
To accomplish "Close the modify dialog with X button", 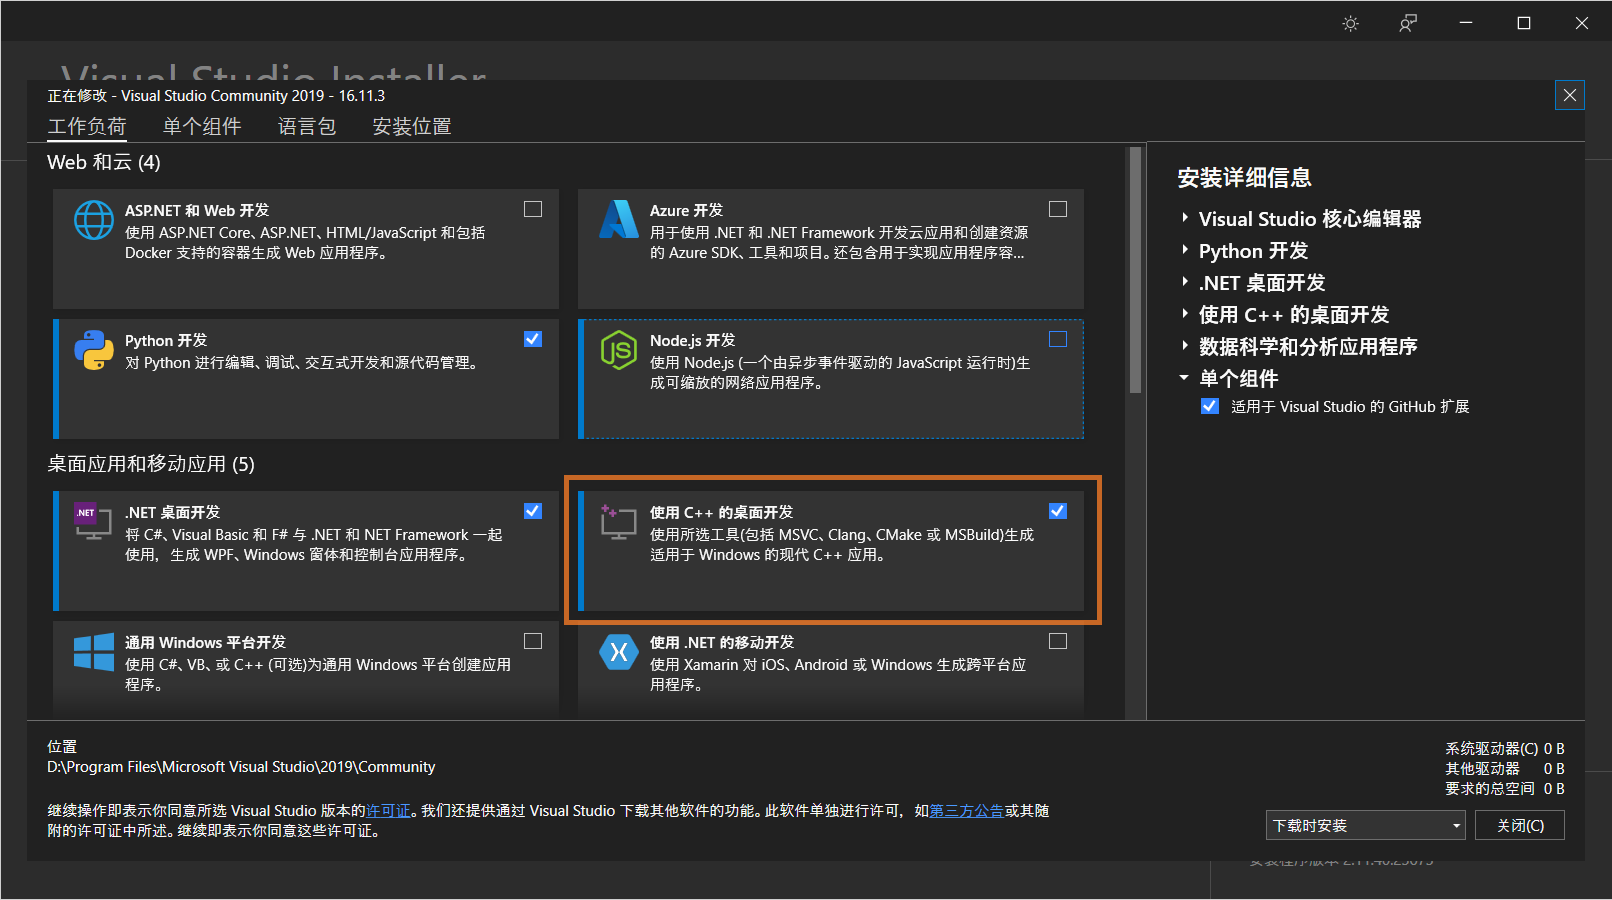I will pyautogui.click(x=1570, y=95).
